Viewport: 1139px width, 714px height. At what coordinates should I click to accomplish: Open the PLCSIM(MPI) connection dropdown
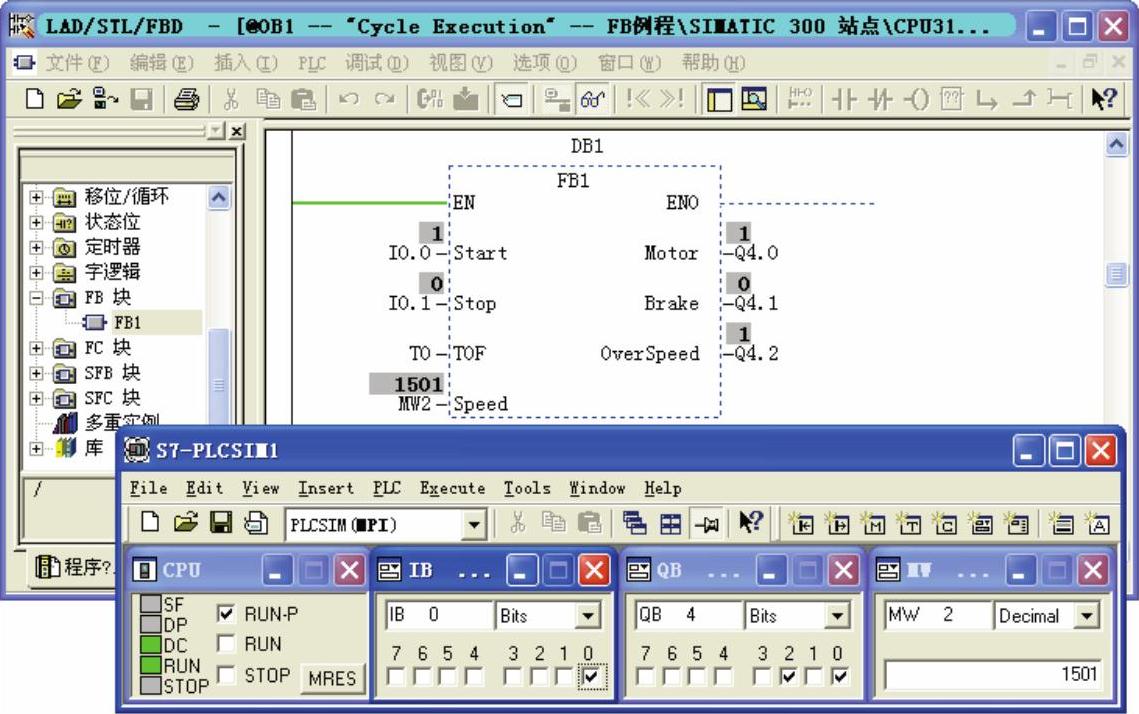click(474, 524)
